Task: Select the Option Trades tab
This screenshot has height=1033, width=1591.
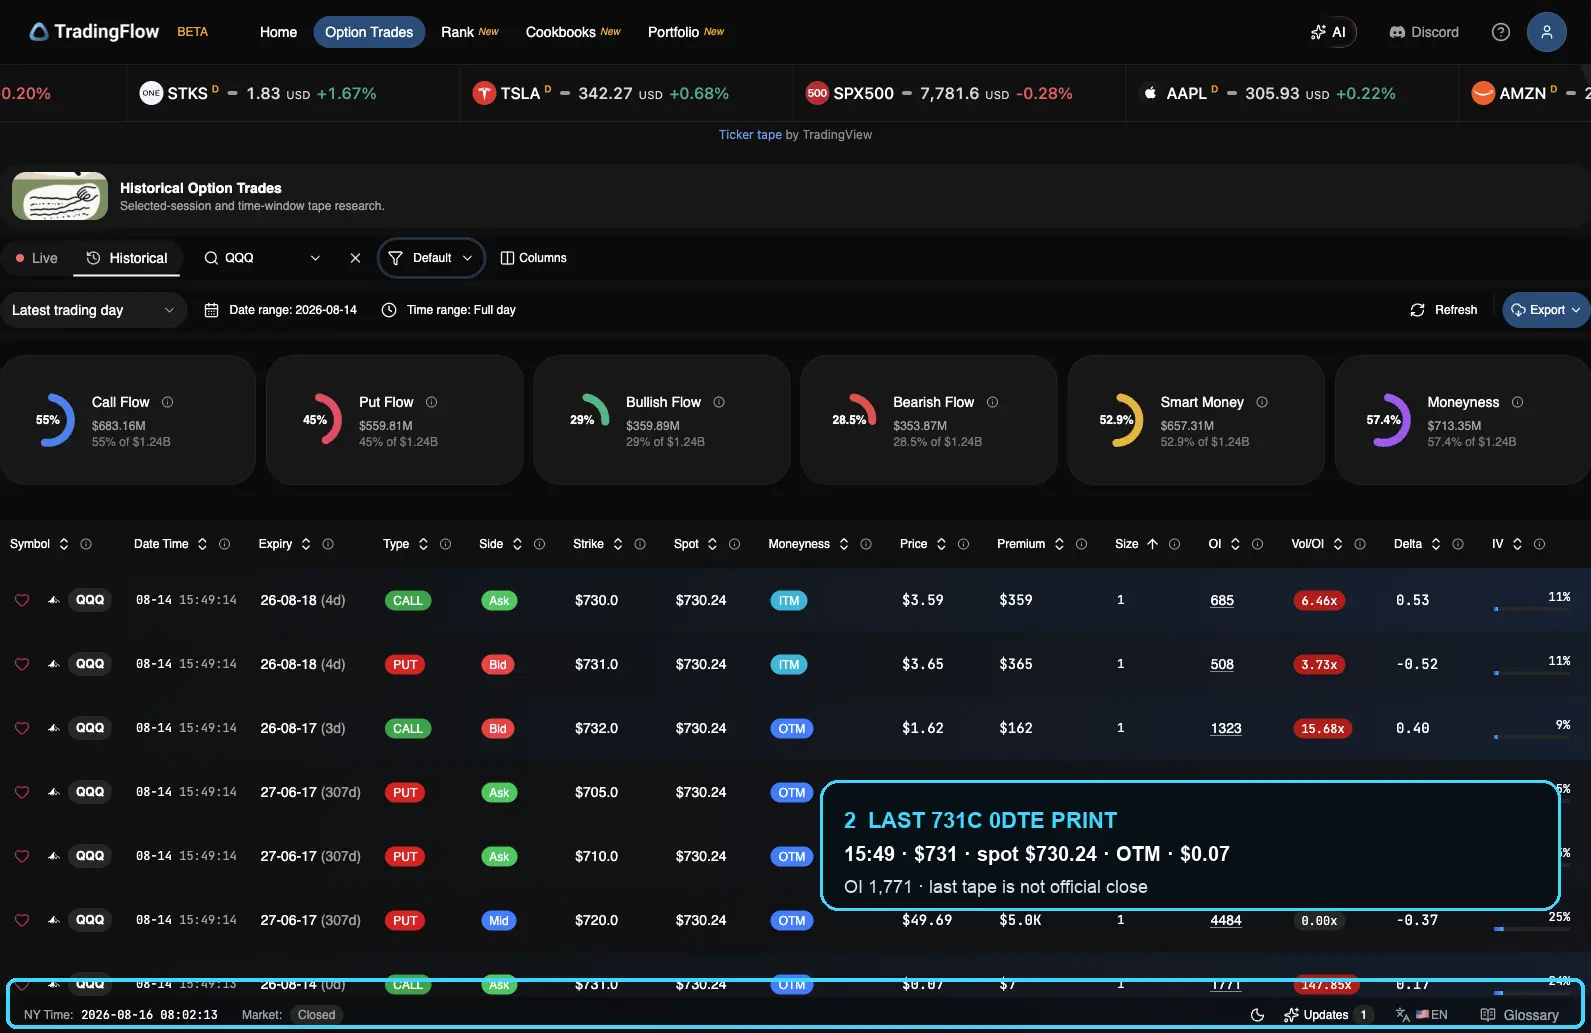Action: click(x=369, y=32)
